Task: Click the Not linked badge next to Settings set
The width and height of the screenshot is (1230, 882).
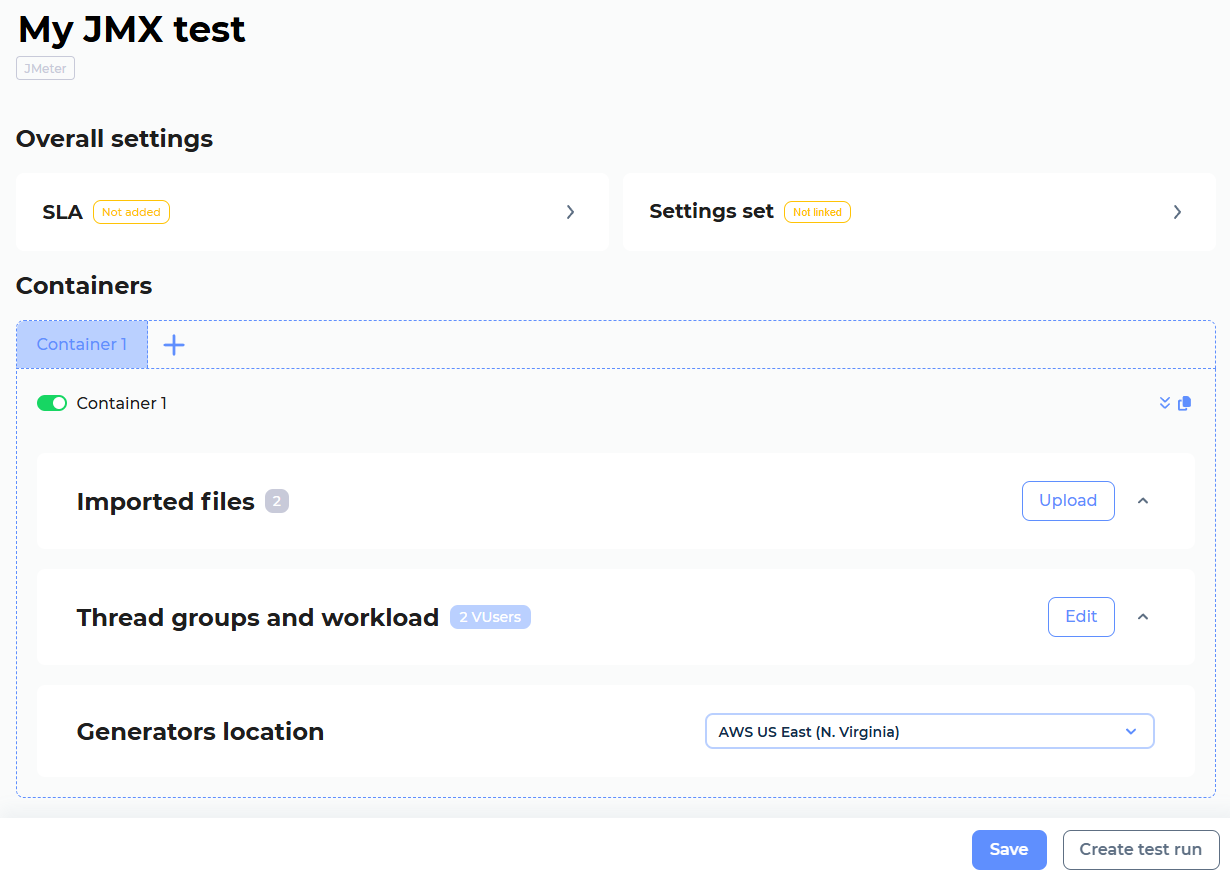Action: pyautogui.click(x=817, y=211)
